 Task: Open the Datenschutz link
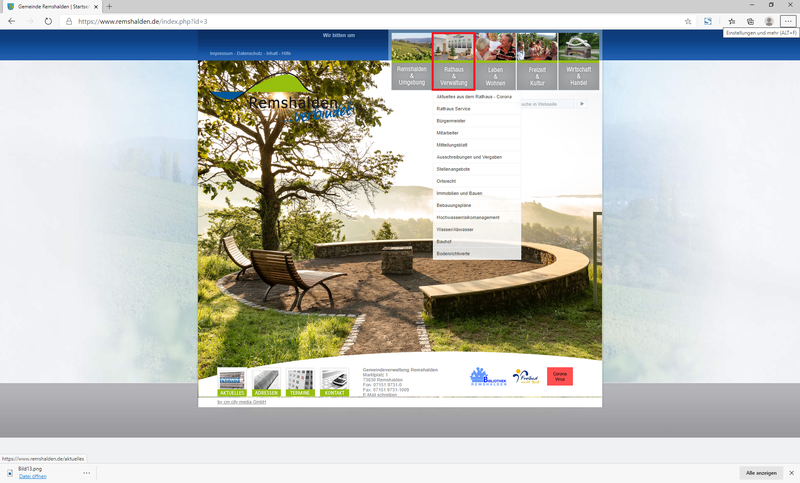click(249, 53)
